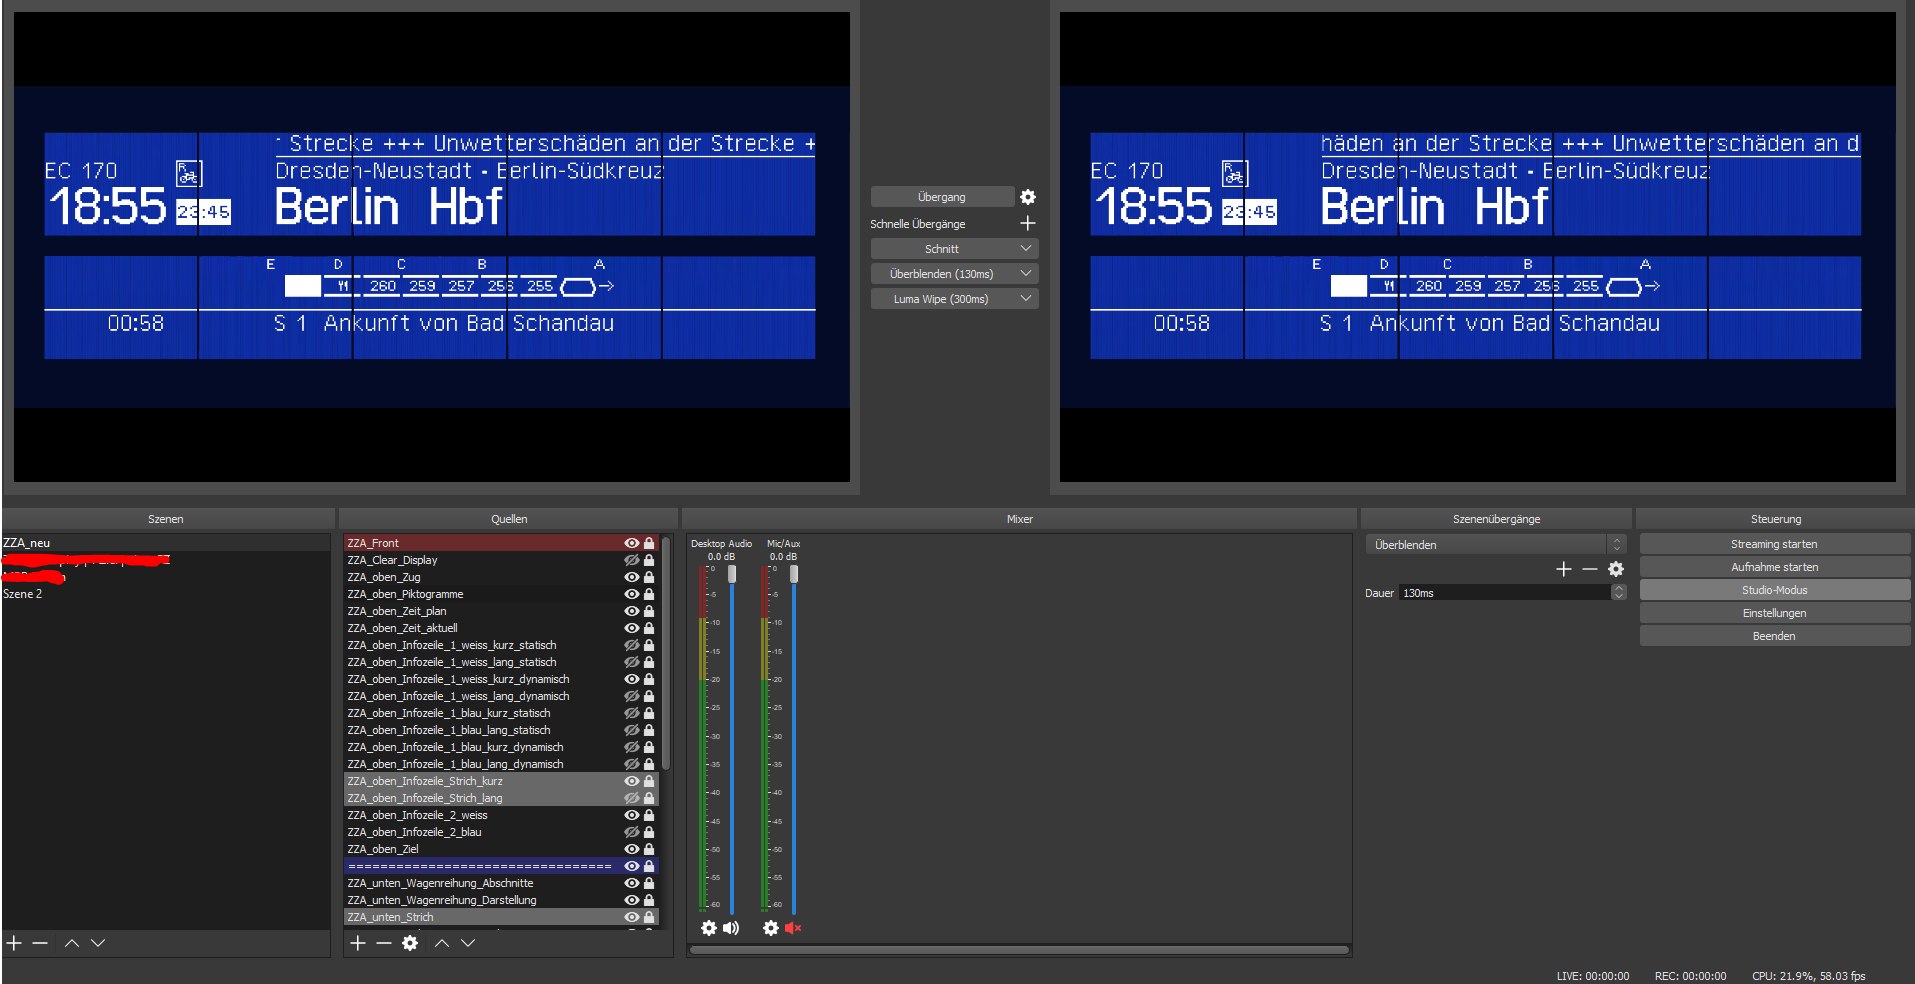Viewport: 1915px width, 984px height.
Task: Click Aufnahme starten
Action: pos(1774,567)
